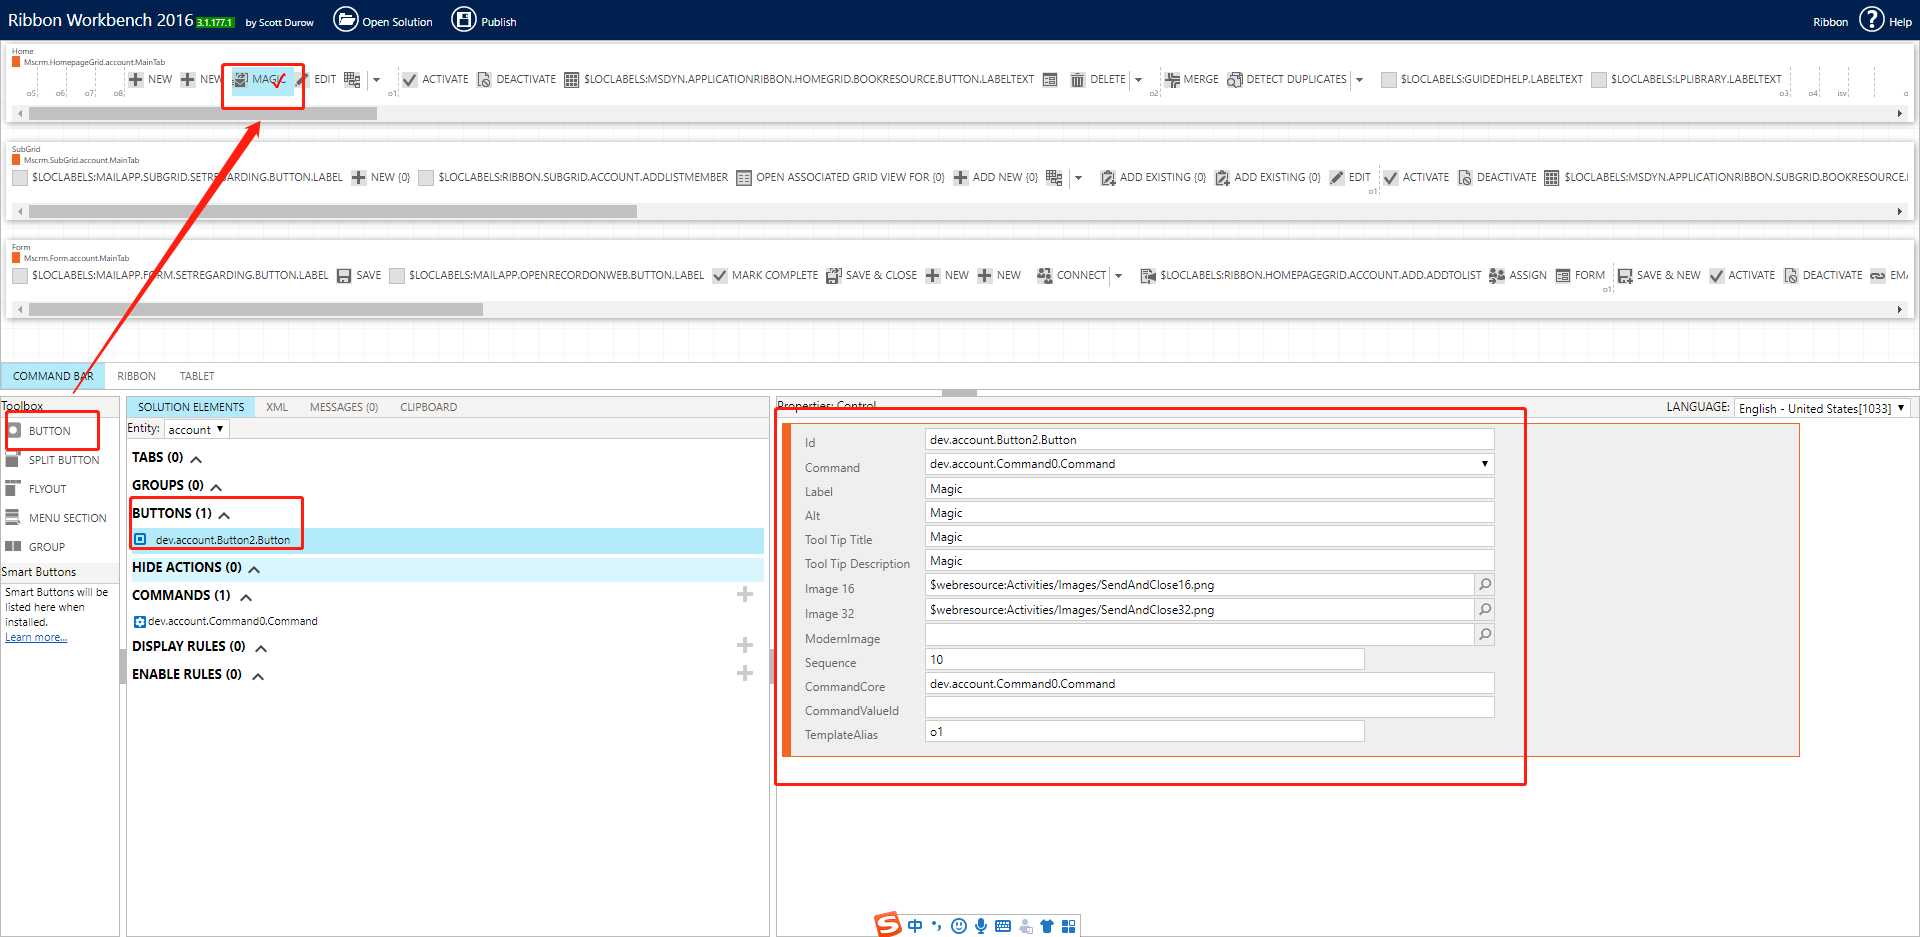Select dev.account.Button2.Button in Buttons list
Screen dimensions: 1920x937
[448, 540]
